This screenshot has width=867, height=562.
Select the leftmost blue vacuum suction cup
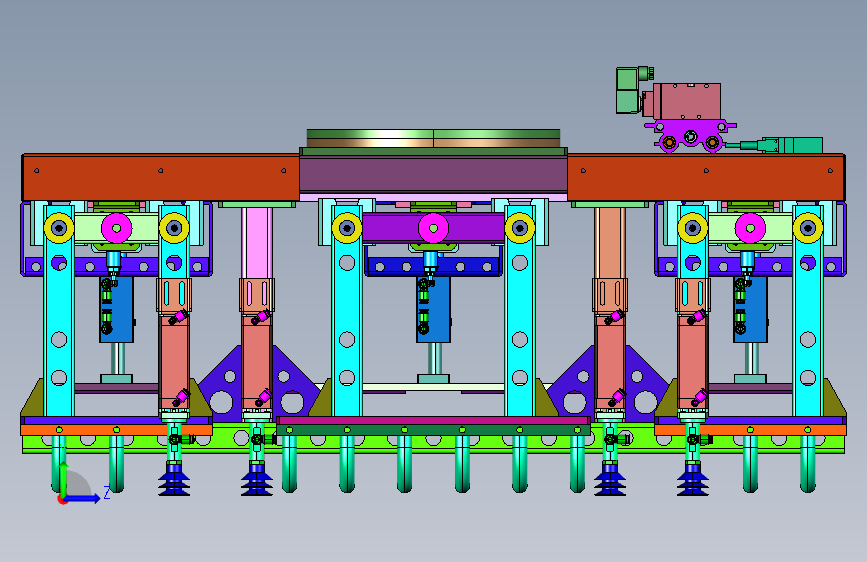pos(174,480)
